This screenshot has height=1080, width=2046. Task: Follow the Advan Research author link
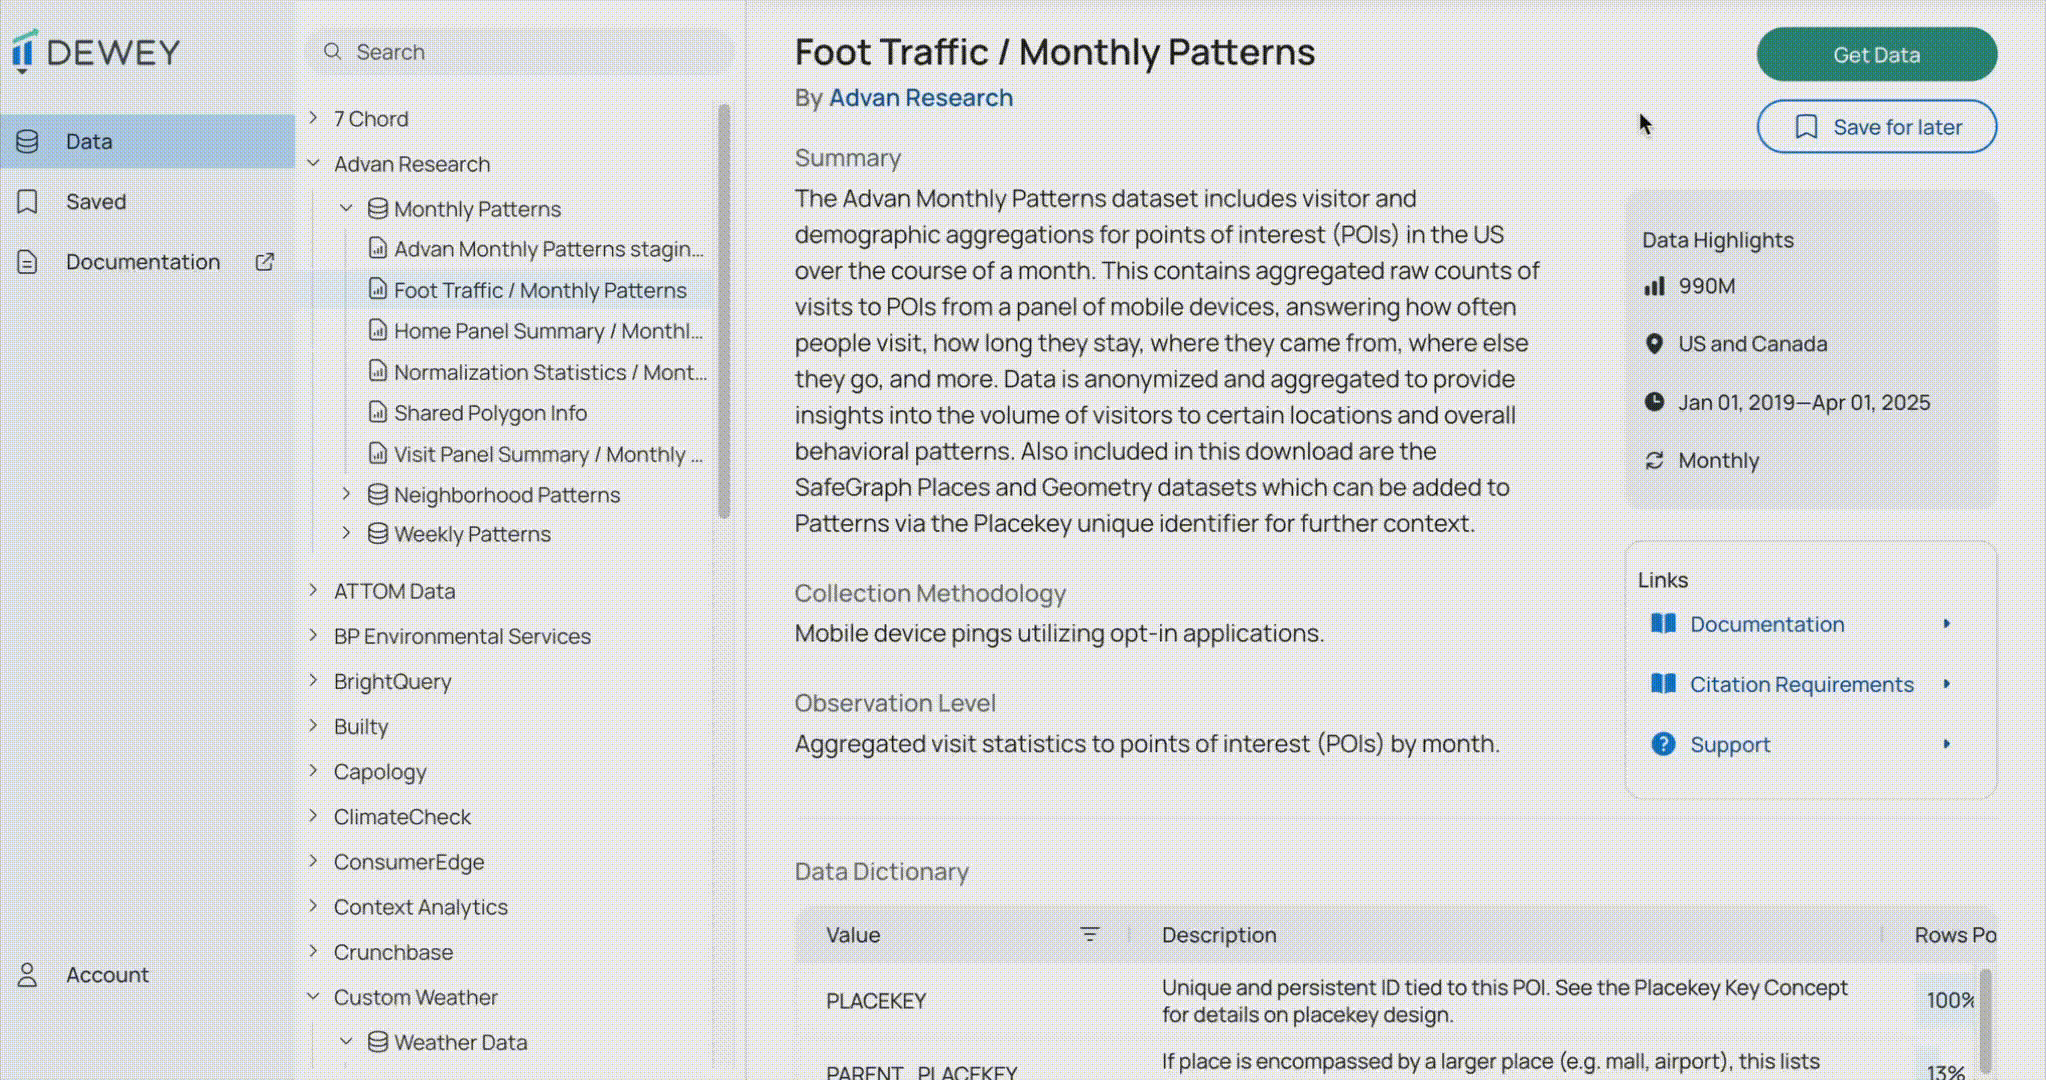point(921,98)
